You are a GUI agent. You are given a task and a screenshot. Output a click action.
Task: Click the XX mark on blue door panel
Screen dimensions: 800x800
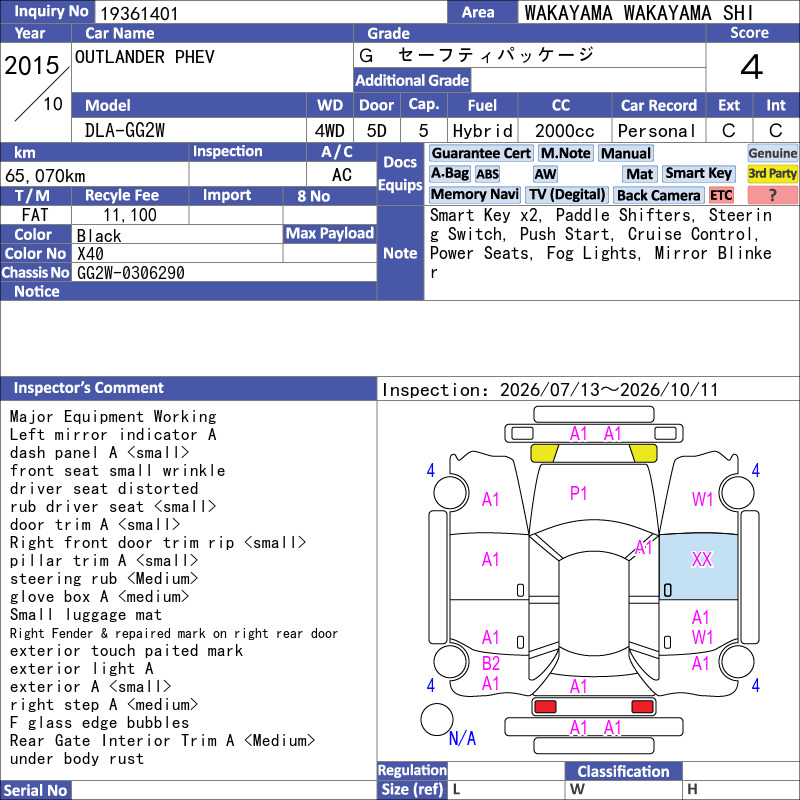(x=702, y=560)
